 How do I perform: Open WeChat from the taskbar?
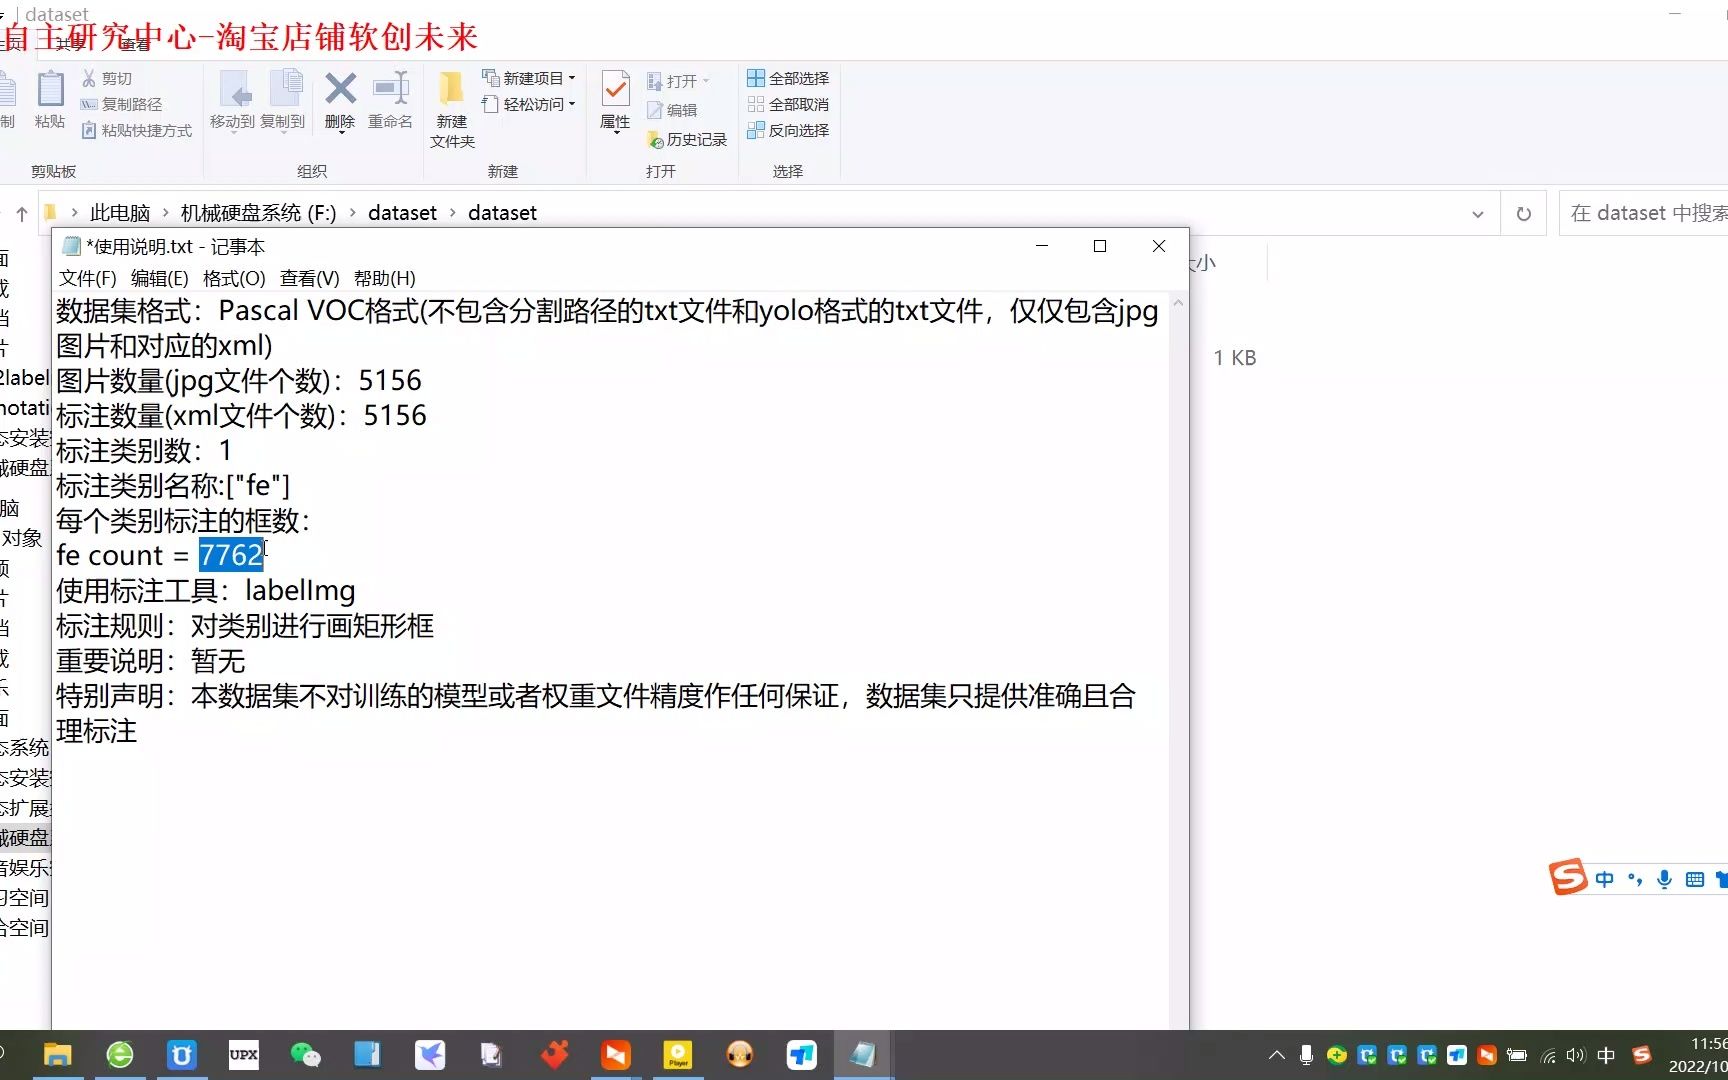[x=306, y=1055]
